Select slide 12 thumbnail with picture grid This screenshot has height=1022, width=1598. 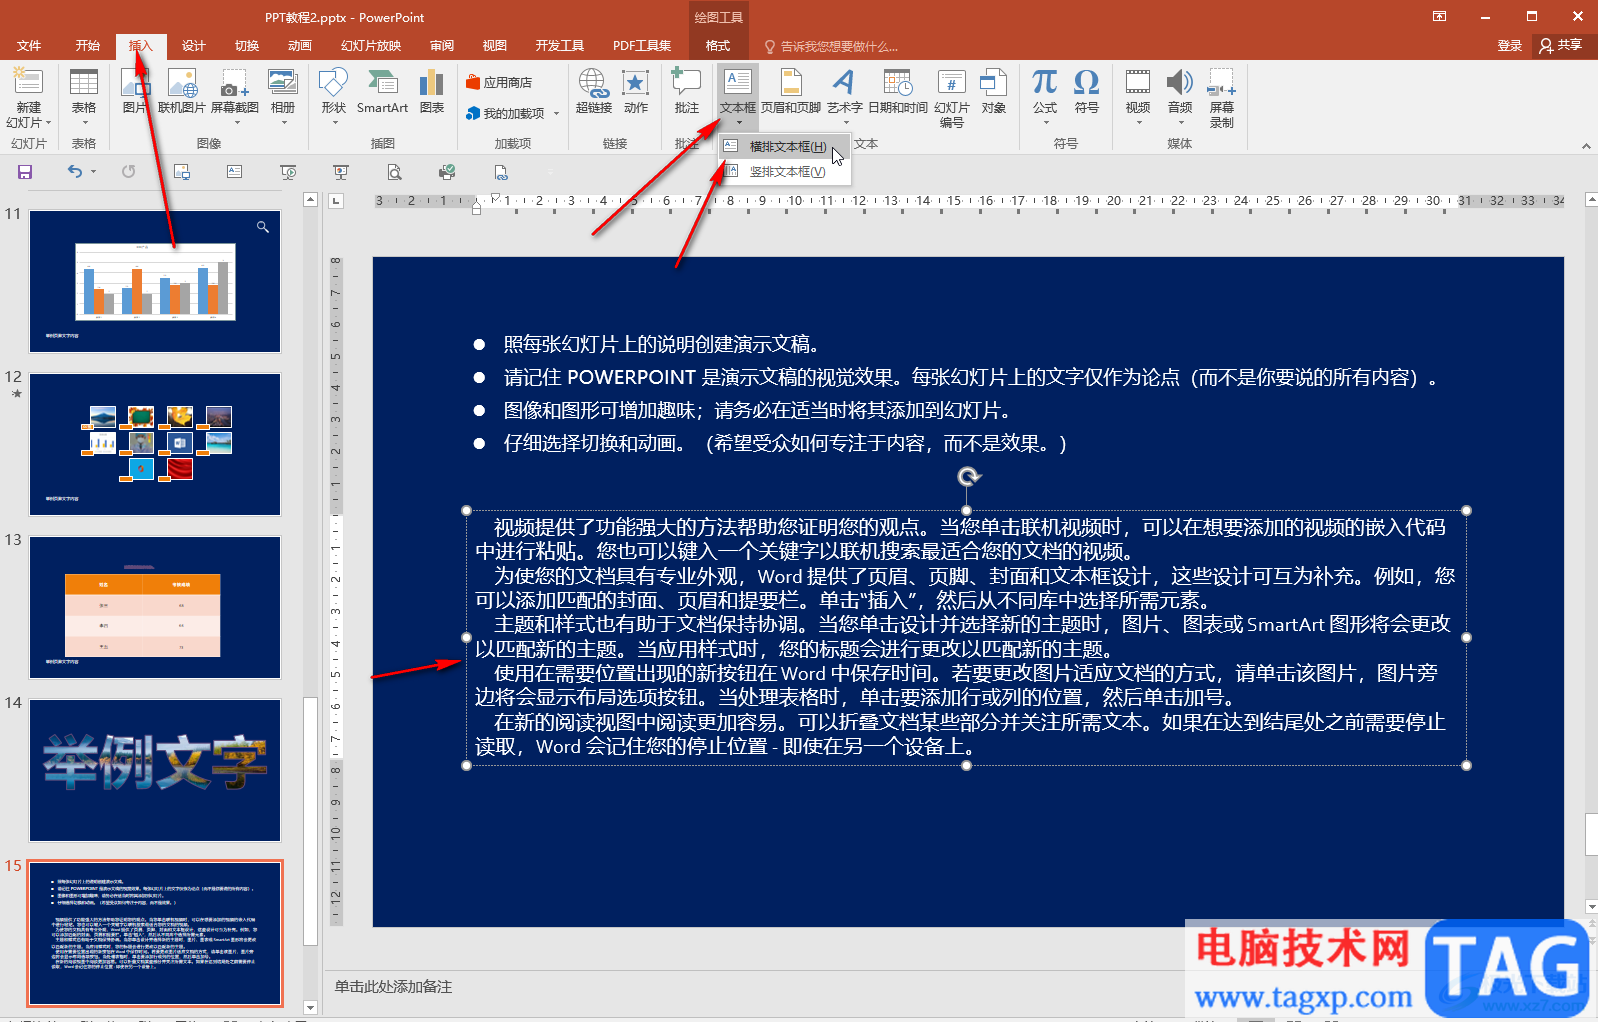[155, 444]
